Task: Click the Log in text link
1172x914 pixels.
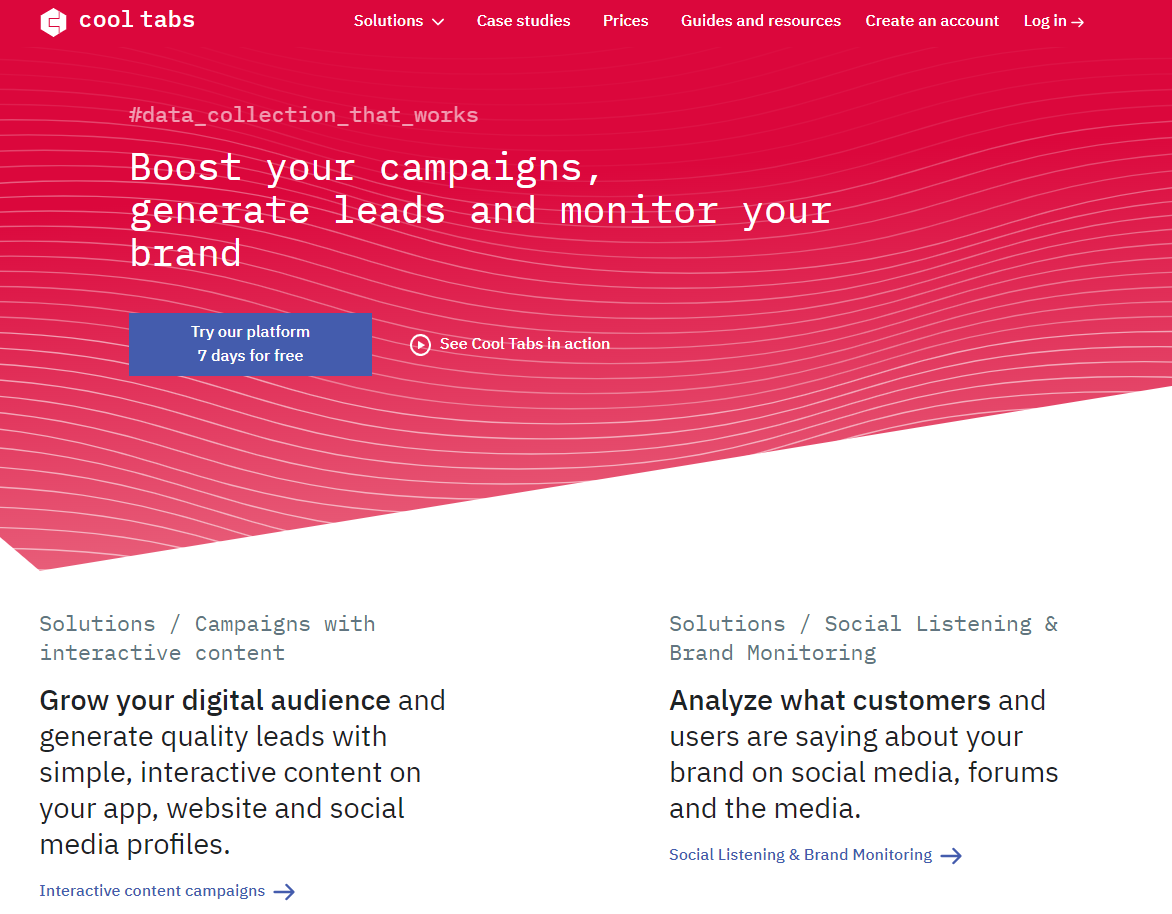Action: coord(1045,21)
